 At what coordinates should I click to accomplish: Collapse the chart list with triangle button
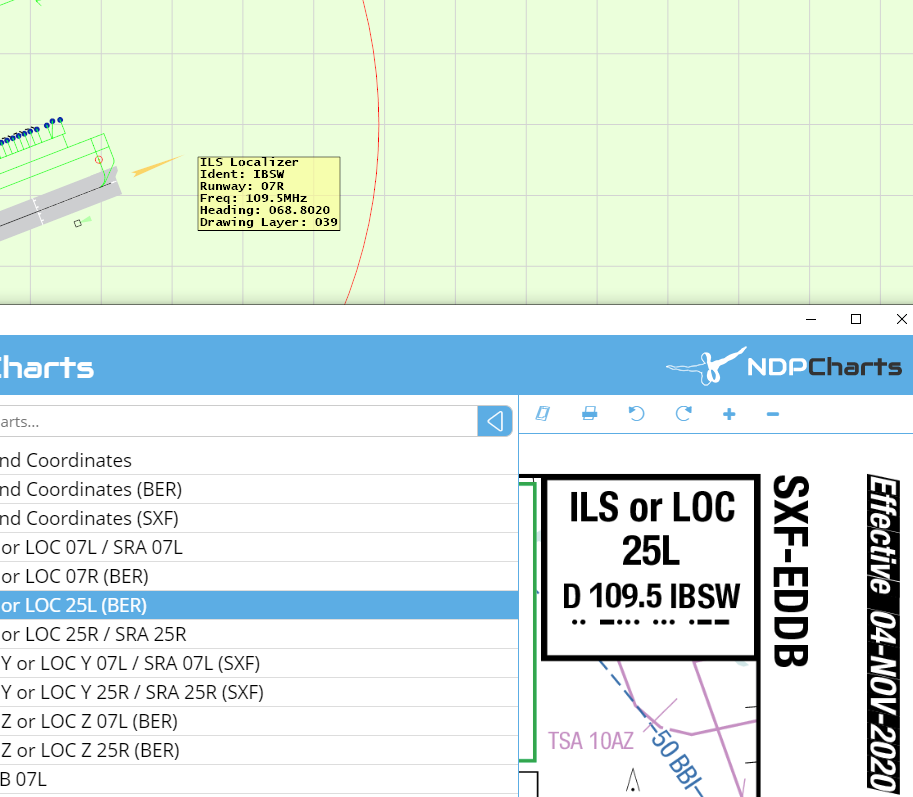[x=495, y=421]
